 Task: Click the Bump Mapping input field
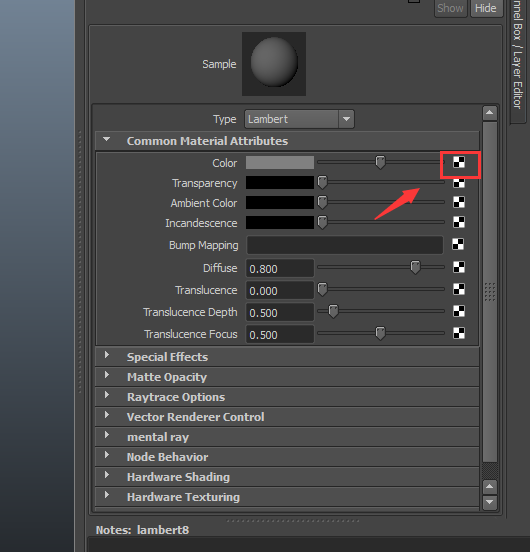(345, 245)
